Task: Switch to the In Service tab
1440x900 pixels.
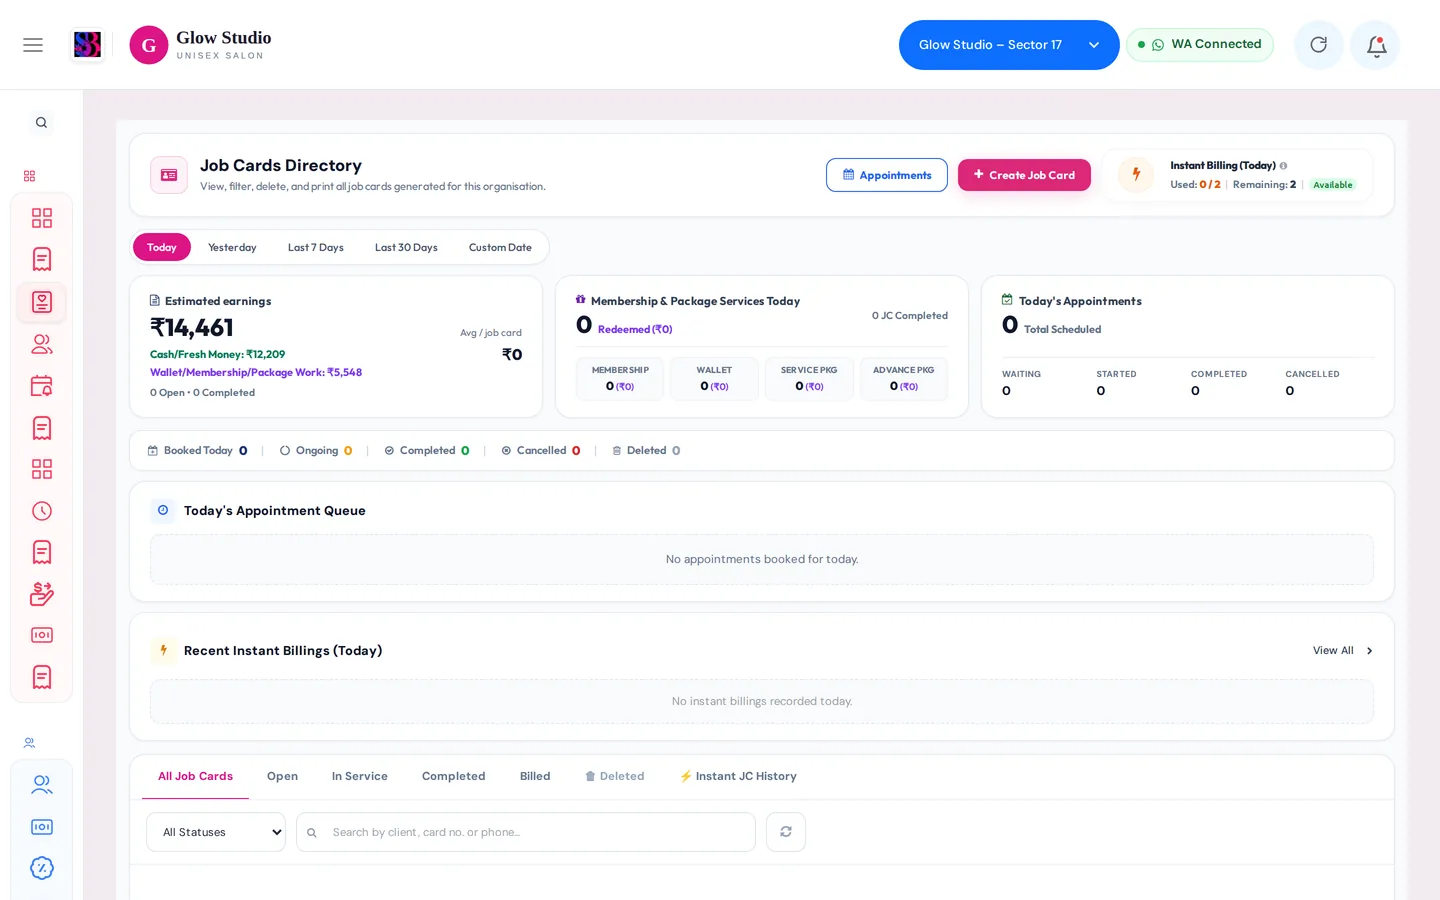Action: pyautogui.click(x=360, y=776)
